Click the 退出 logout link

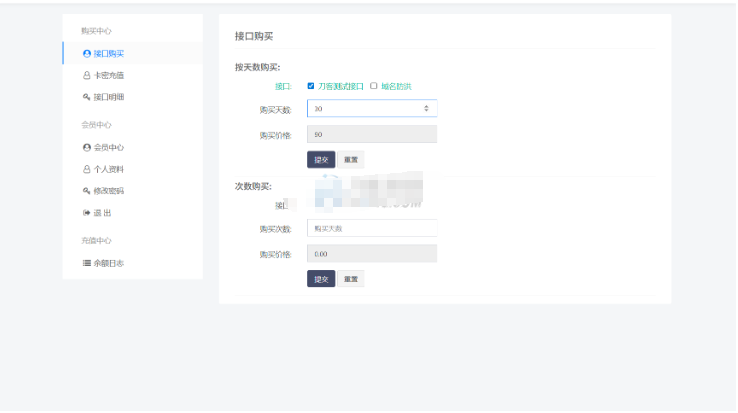coord(133,213)
